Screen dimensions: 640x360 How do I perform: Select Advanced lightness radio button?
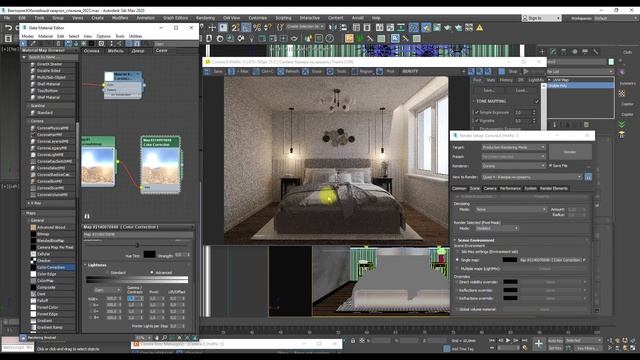click(x=152, y=273)
